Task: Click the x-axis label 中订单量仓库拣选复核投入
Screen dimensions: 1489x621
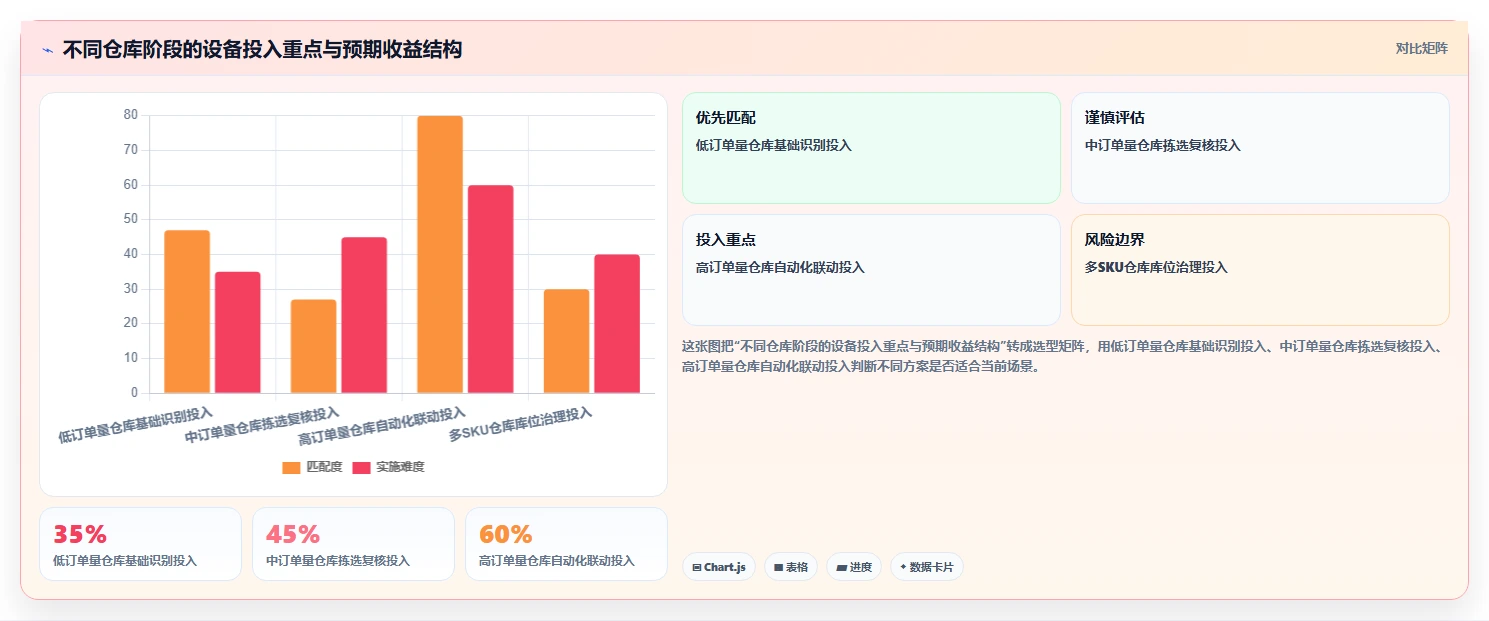Action: (x=262, y=425)
